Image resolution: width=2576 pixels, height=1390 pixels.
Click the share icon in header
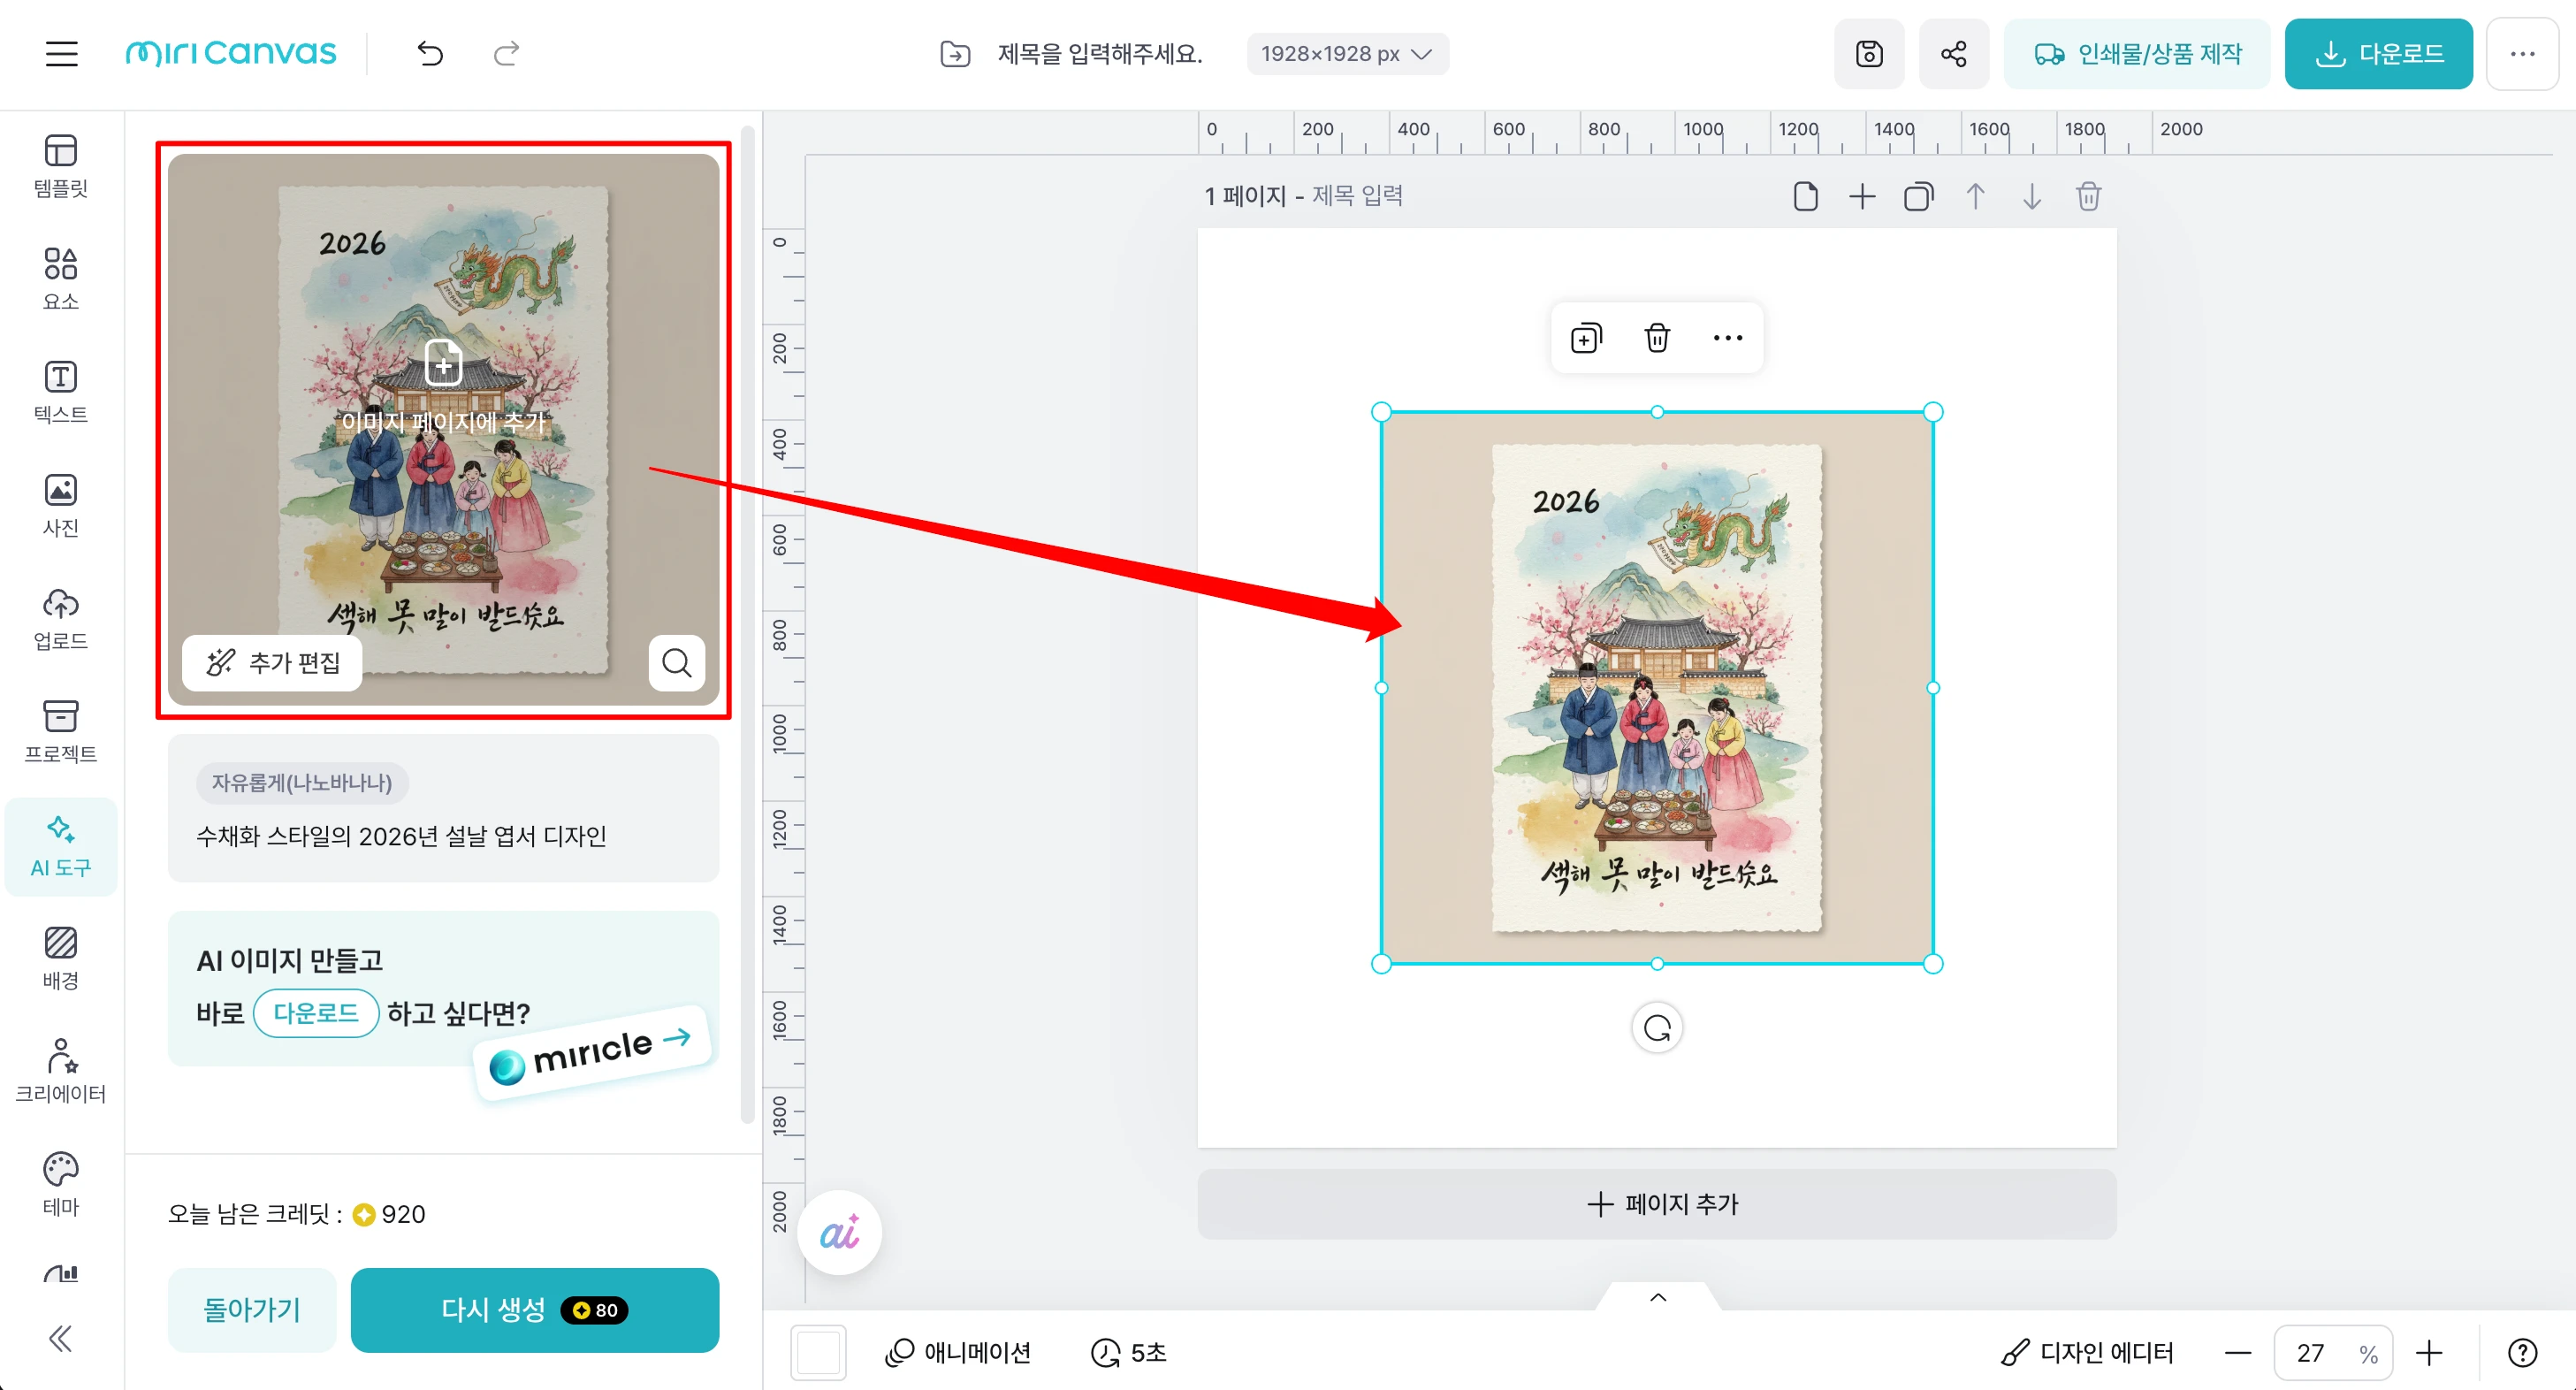click(1953, 53)
